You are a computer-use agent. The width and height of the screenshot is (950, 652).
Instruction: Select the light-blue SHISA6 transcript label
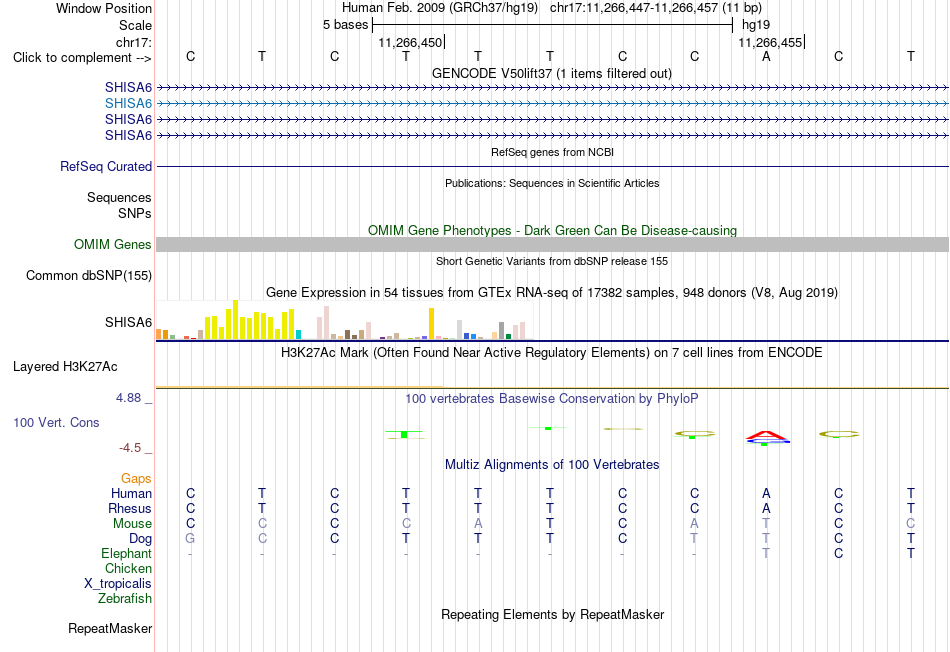[x=128, y=103]
